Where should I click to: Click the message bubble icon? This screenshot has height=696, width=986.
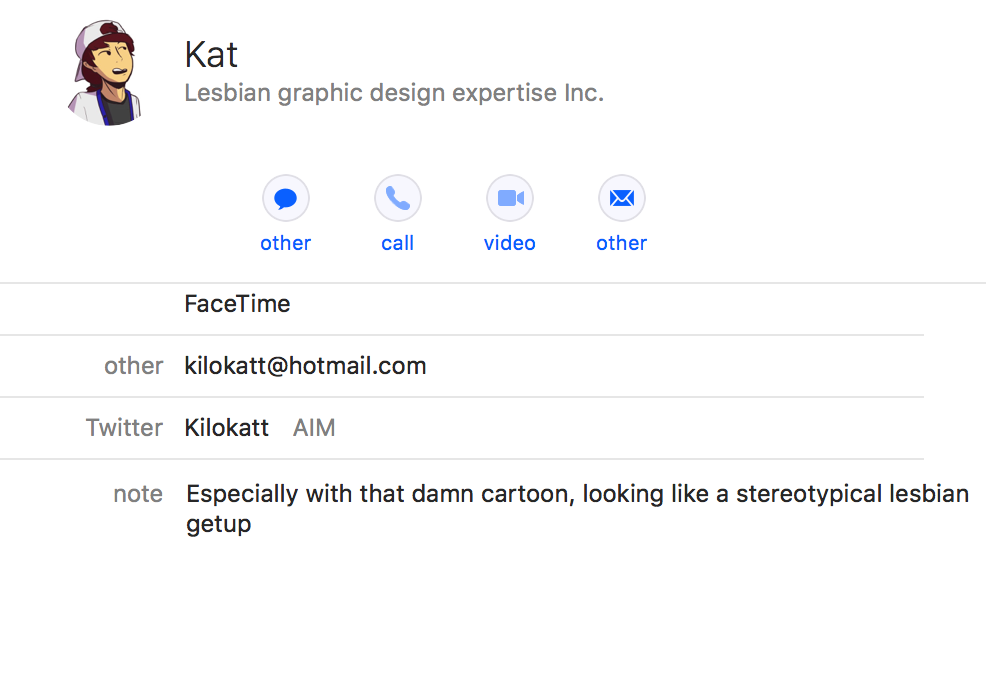[285, 198]
